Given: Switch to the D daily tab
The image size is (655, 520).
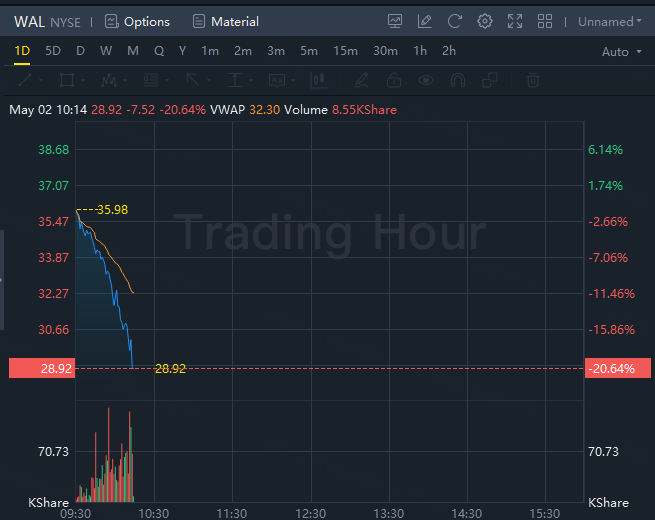Looking at the screenshot, I should click(x=80, y=51).
